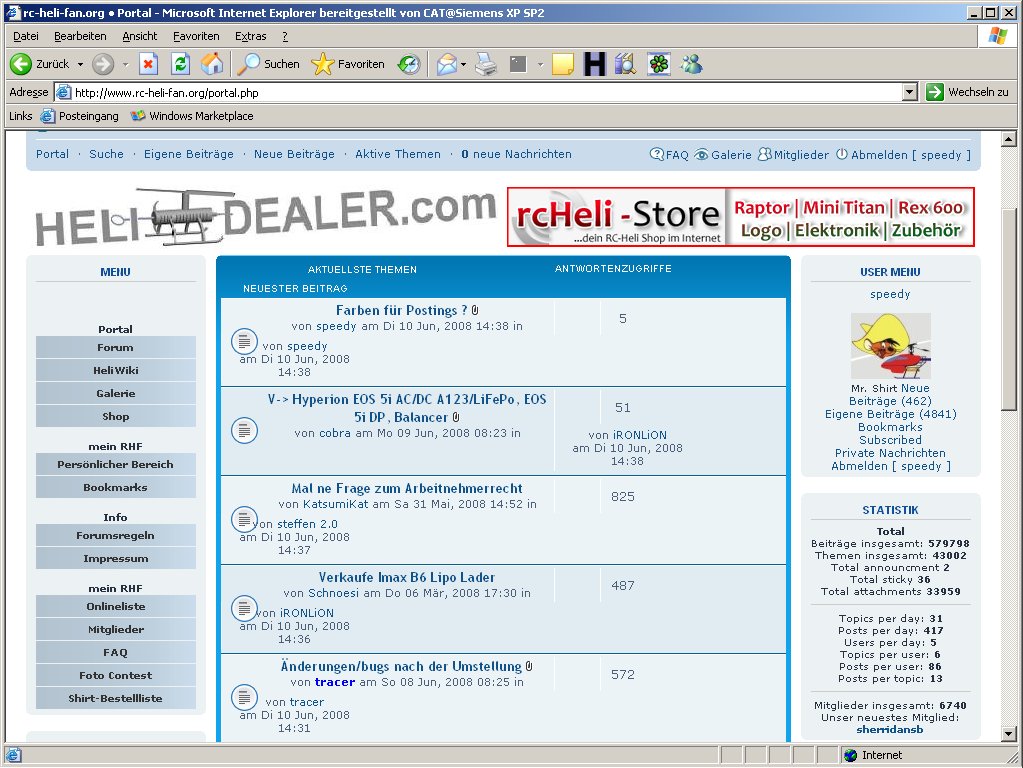Click the grey Forward arrow button
Screen dimensions: 1023x768
tap(103, 64)
